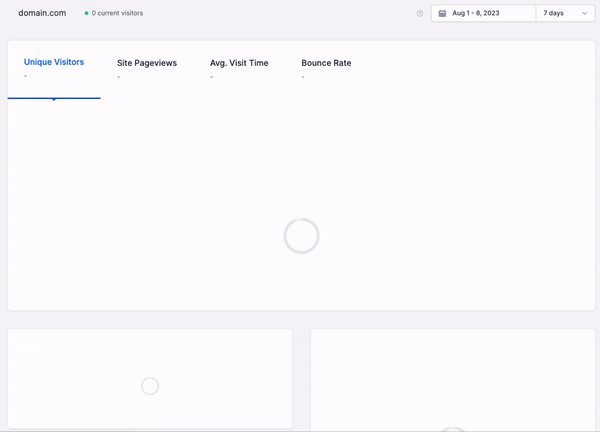Select the Avg. Visit Time tab
Image resolution: width=600 pixels, height=432 pixels.
coord(239,63)
